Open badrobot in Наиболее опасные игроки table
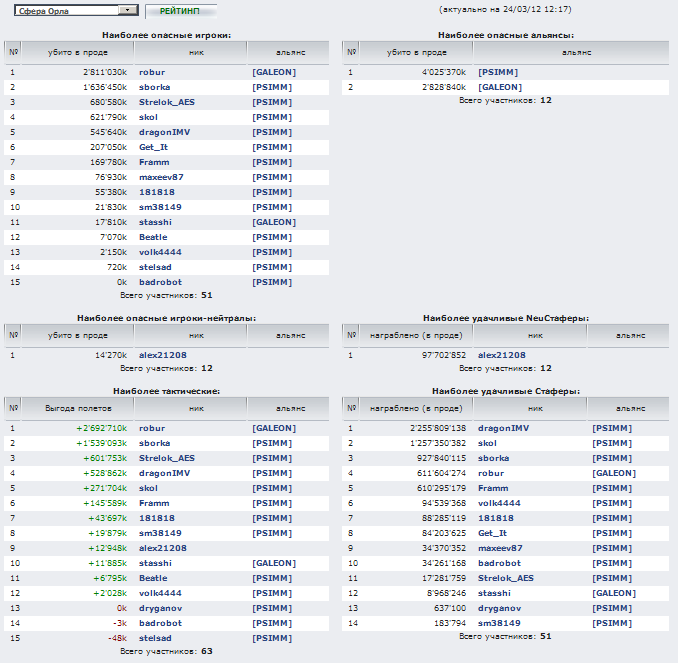This screenshot has width=678, height=663. (x=160, y=282)
